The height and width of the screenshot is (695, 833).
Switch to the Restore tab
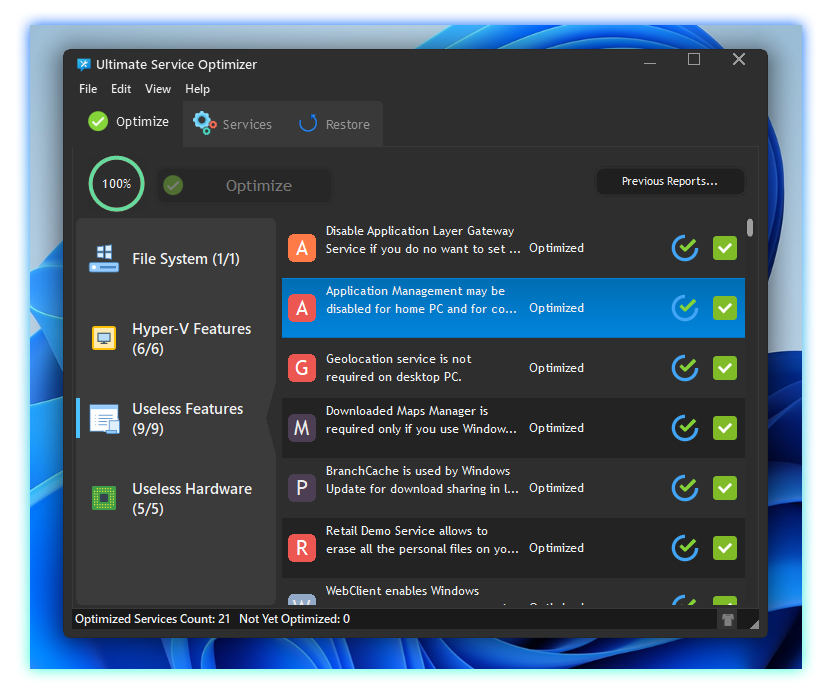335,124
